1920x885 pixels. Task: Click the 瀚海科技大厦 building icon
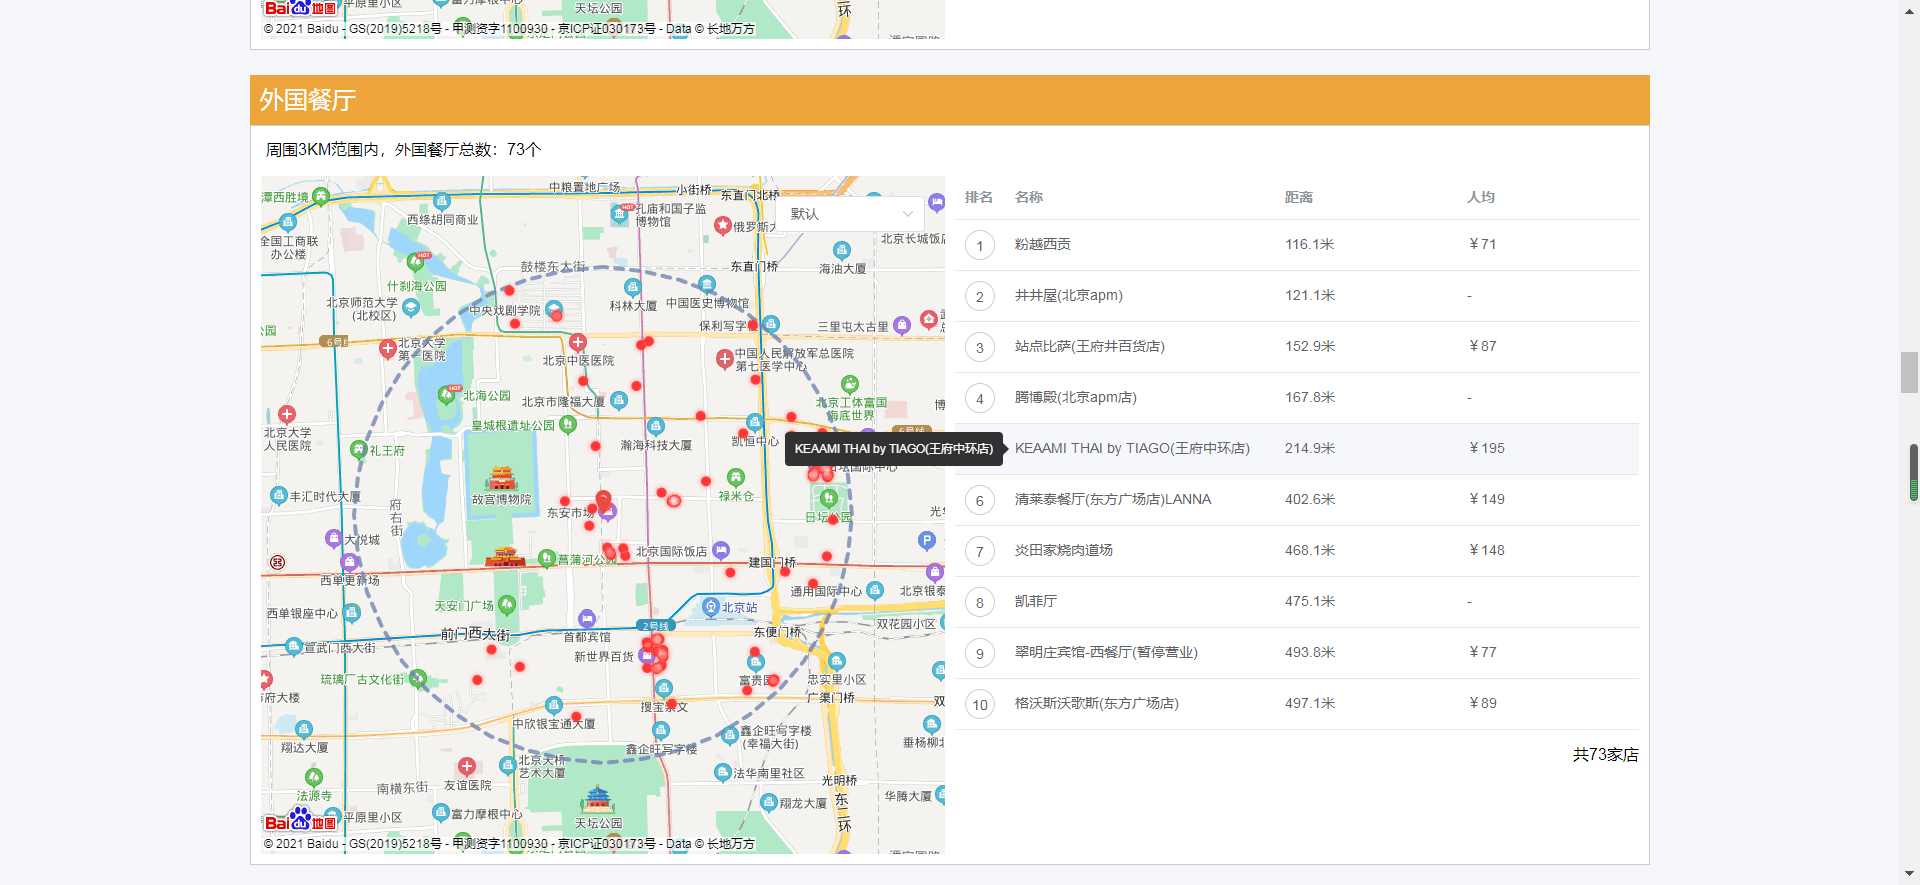655,427
